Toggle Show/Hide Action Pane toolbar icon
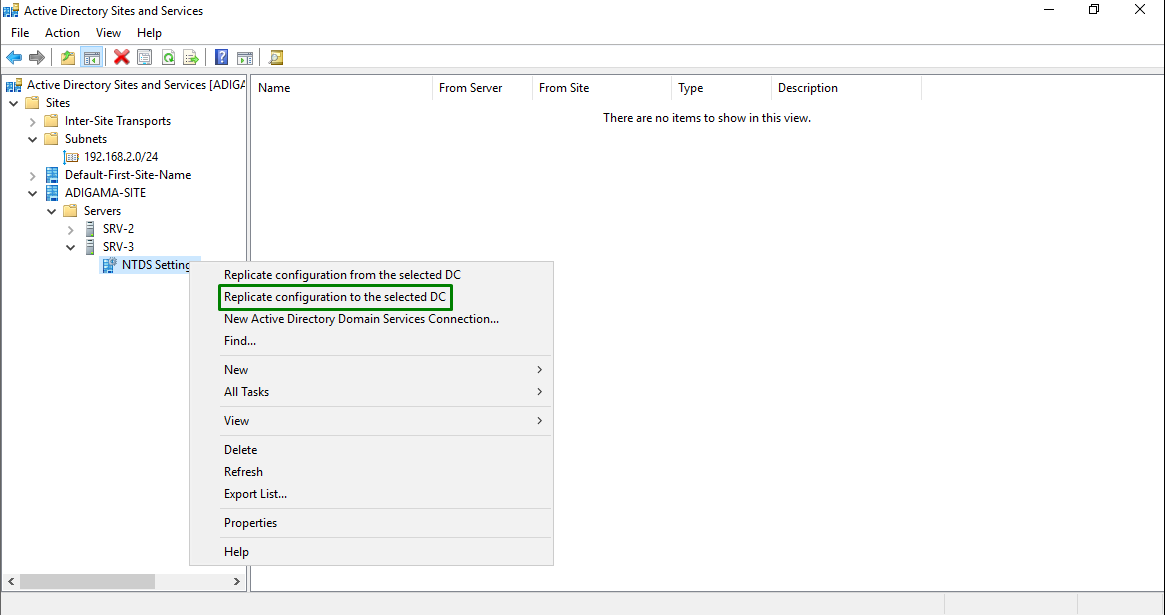 coord(244,57)
